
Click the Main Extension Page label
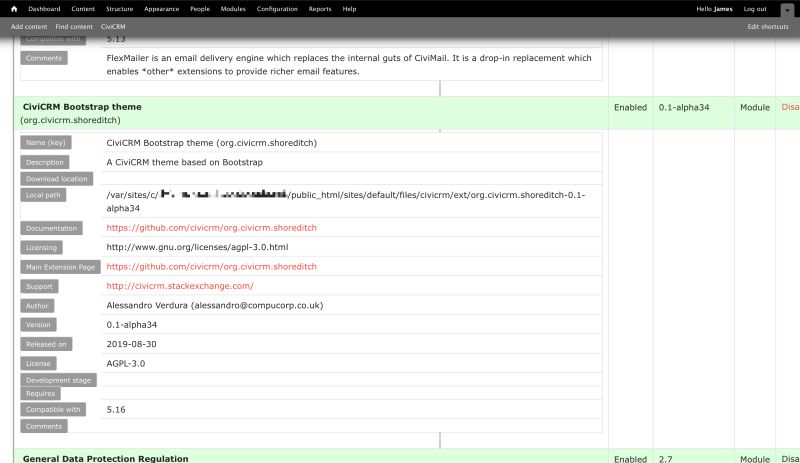(60, 267)
